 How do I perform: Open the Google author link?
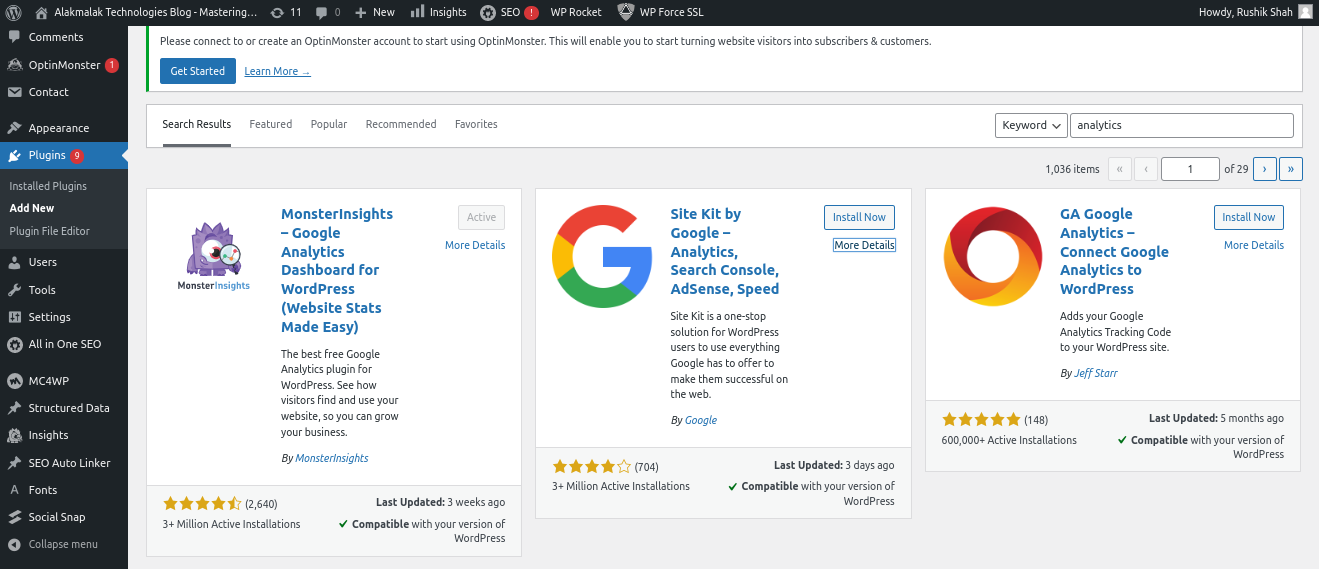701,420
